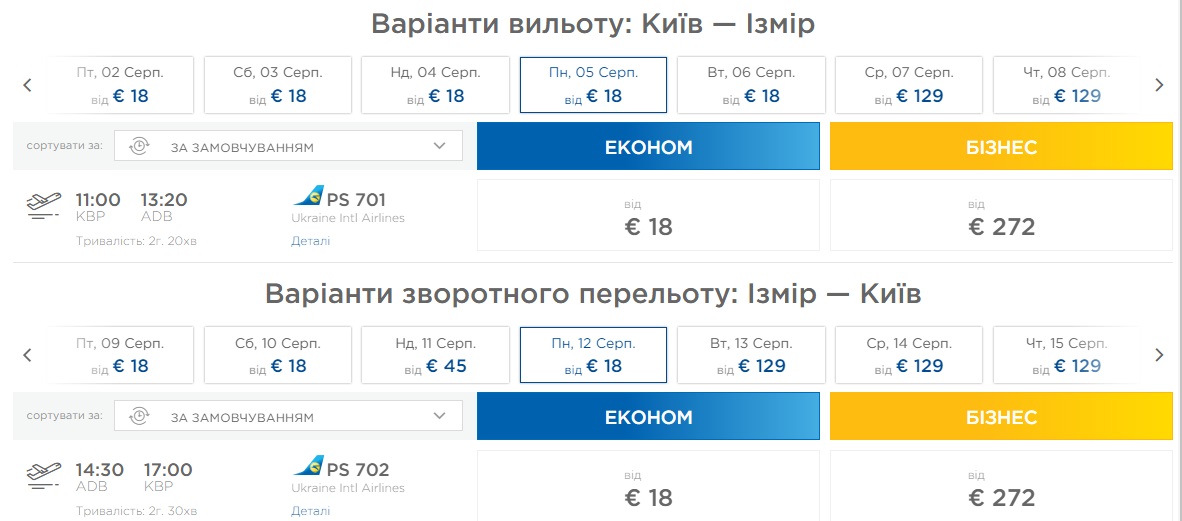Viewport: 1182px width, 521px height.
Task: Select the €18 economy fare for PS 701
Action: [648, 216]
